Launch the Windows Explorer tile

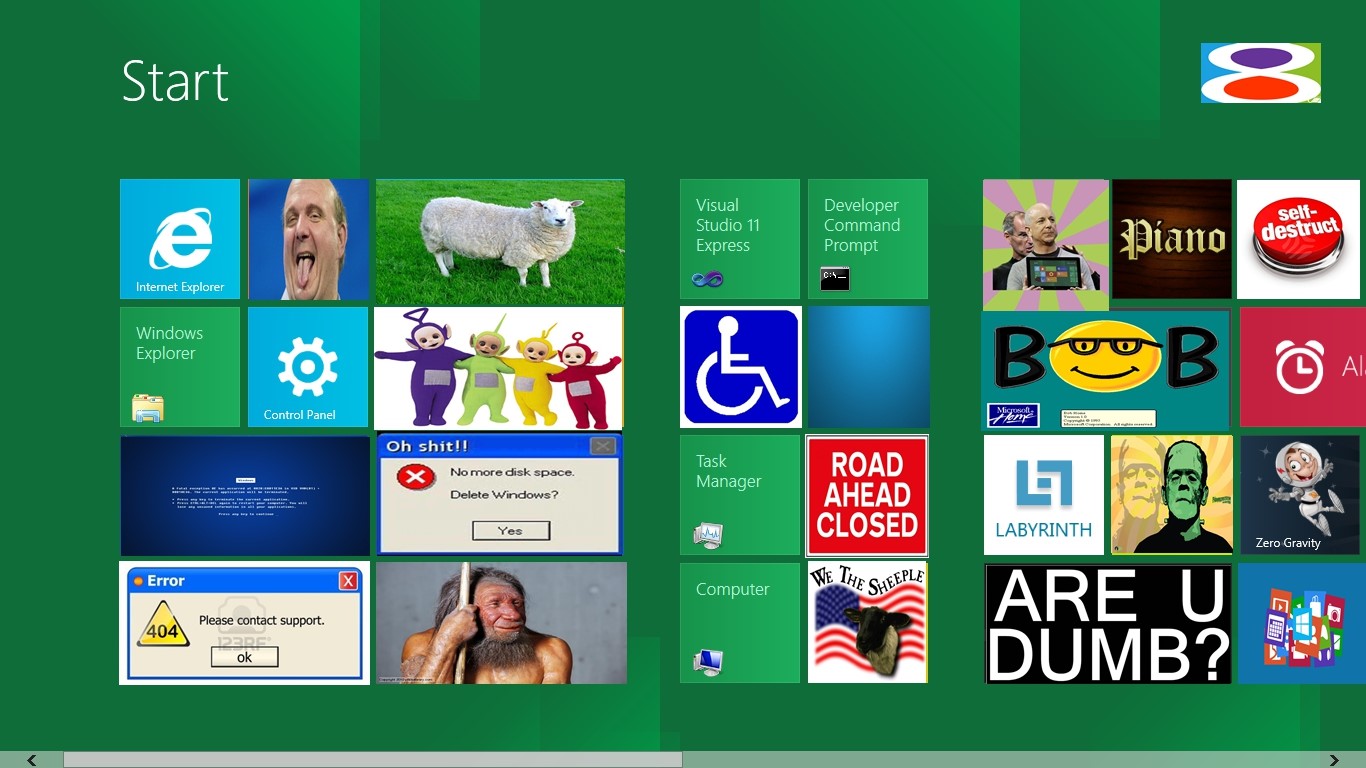[x=180, y=367]
